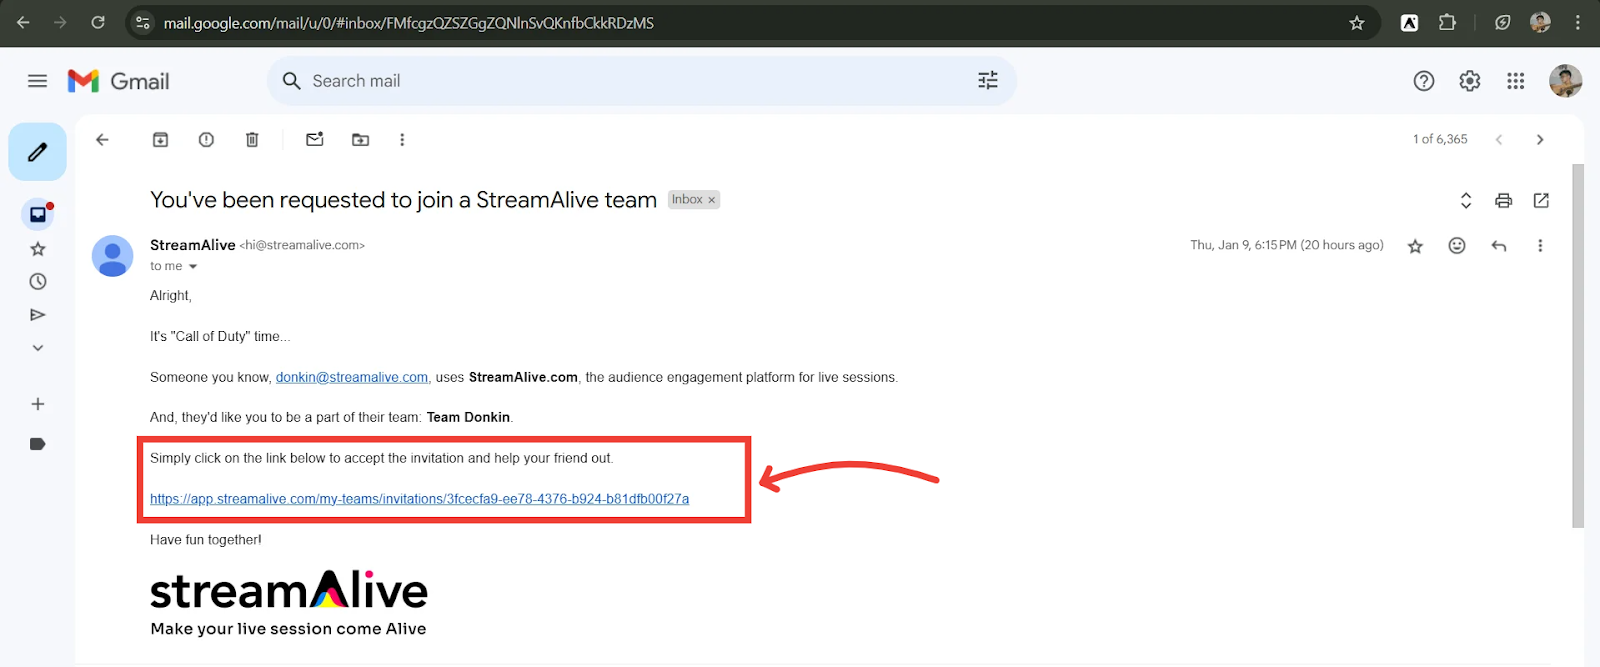Click inside the Search mail field
Viewport: 1600px width, 667px height.
tap(620, 81)
